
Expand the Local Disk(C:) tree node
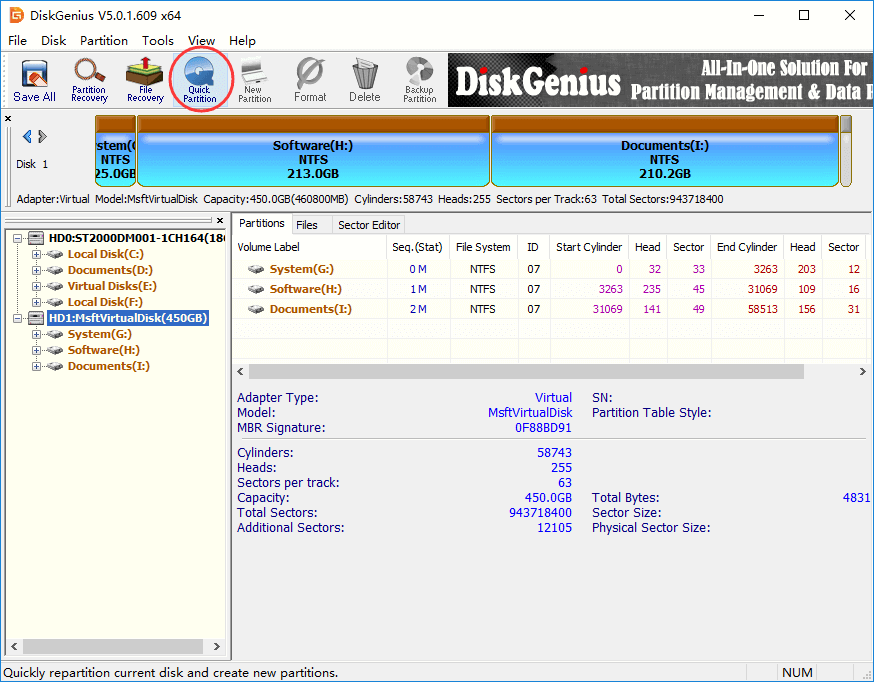point(37,254)
